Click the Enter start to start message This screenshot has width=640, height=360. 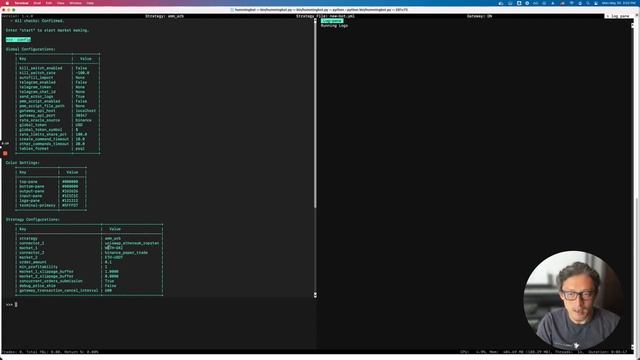[x=47, y=30]
